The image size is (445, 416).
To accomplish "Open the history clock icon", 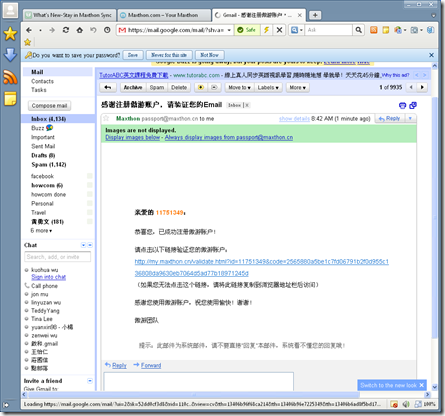I will coord(107,30).
